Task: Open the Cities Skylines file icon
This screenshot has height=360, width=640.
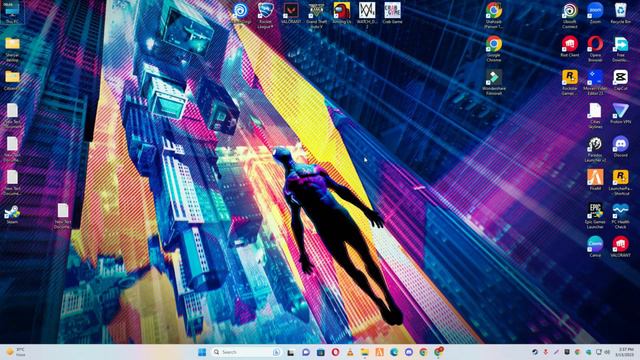Action: [595, 116]
